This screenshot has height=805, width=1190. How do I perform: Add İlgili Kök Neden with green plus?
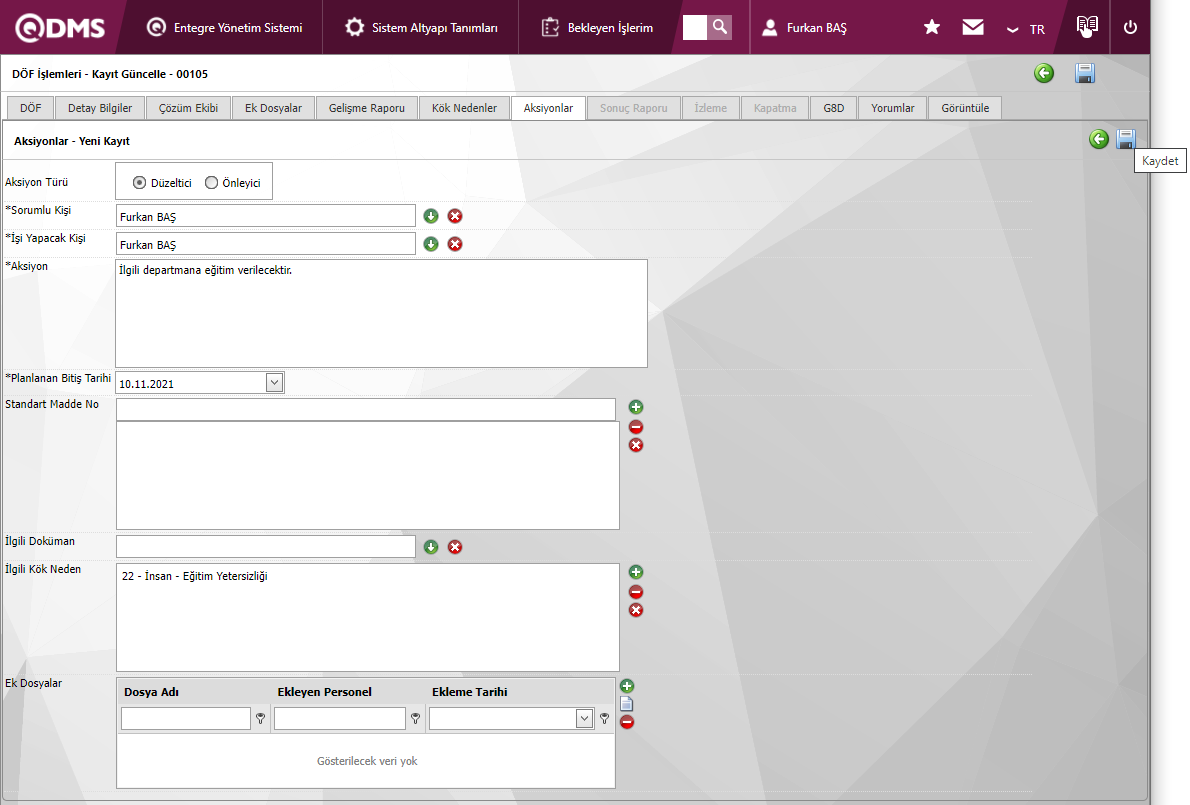tap(636, 572)
